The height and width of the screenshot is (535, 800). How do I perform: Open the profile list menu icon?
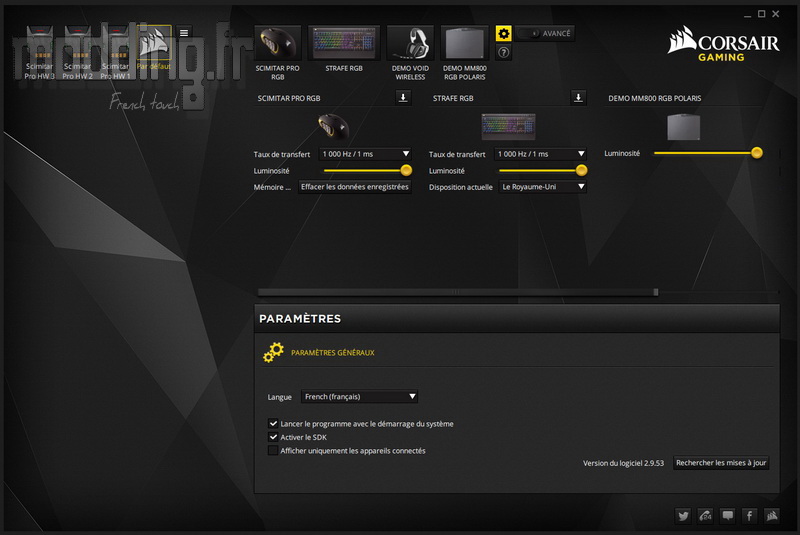[184, 33]
